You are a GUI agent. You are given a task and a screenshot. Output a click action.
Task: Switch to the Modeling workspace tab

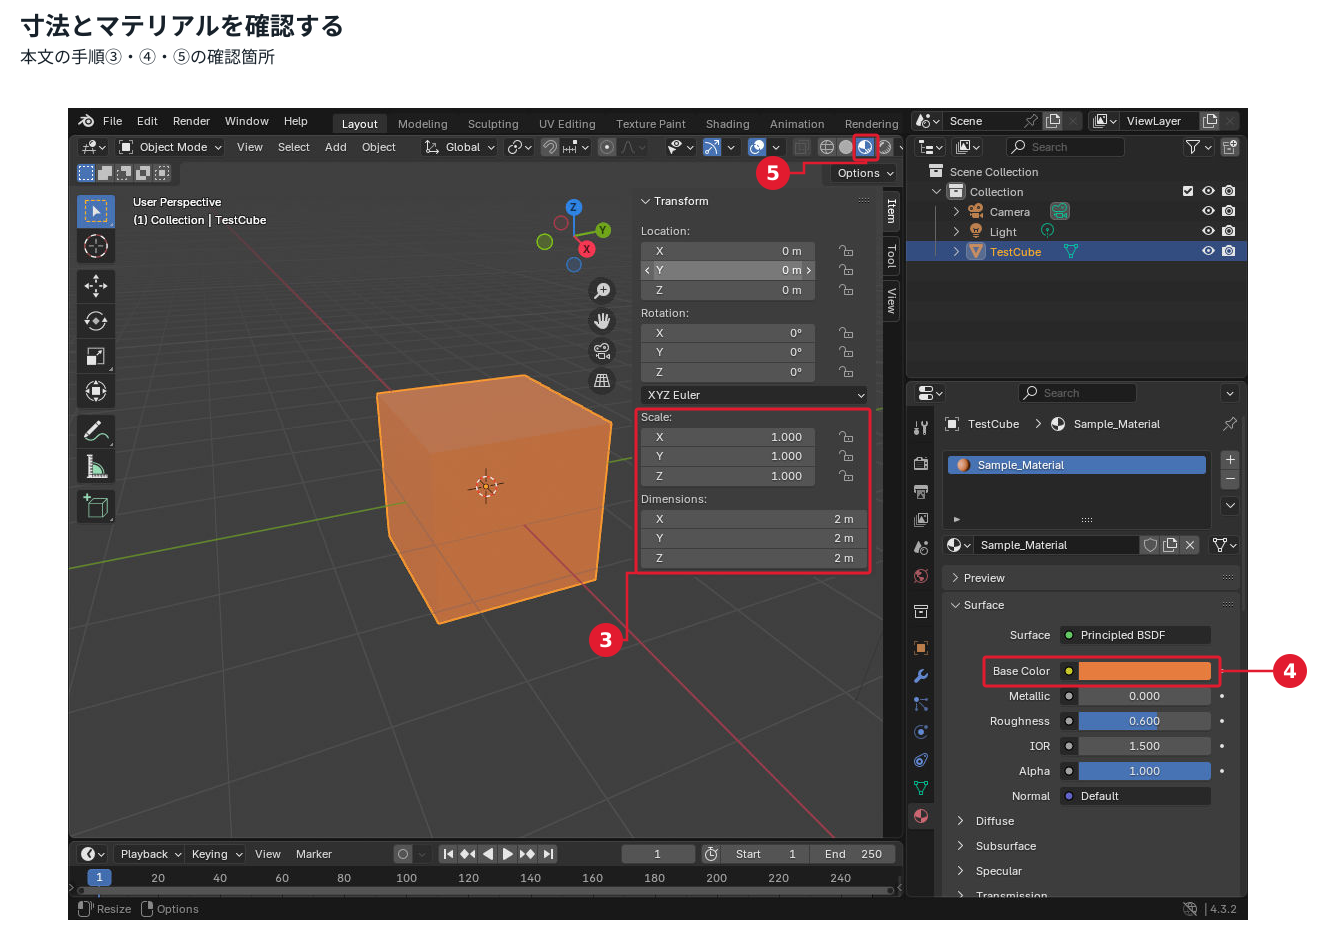(423, 124)
